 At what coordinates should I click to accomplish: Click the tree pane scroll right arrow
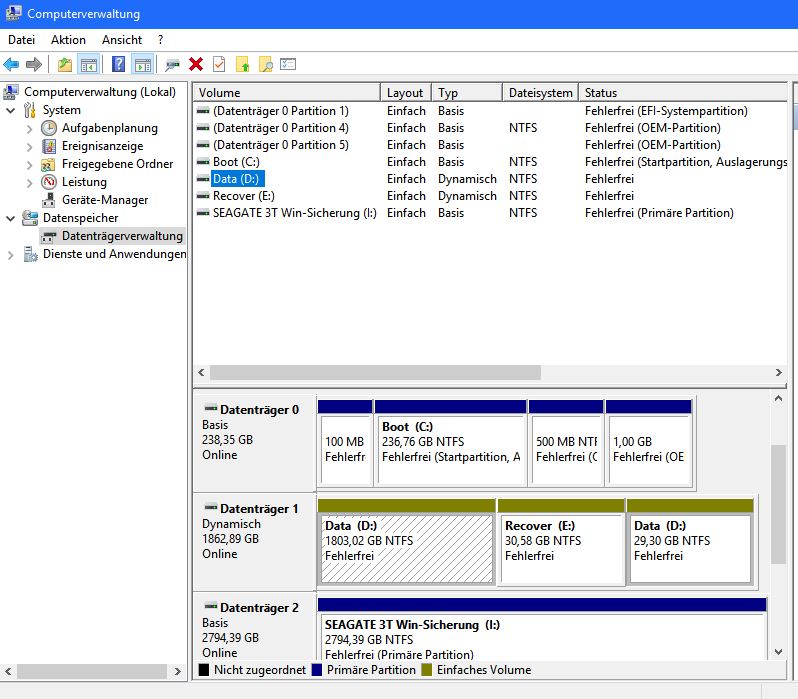(178, 672)
